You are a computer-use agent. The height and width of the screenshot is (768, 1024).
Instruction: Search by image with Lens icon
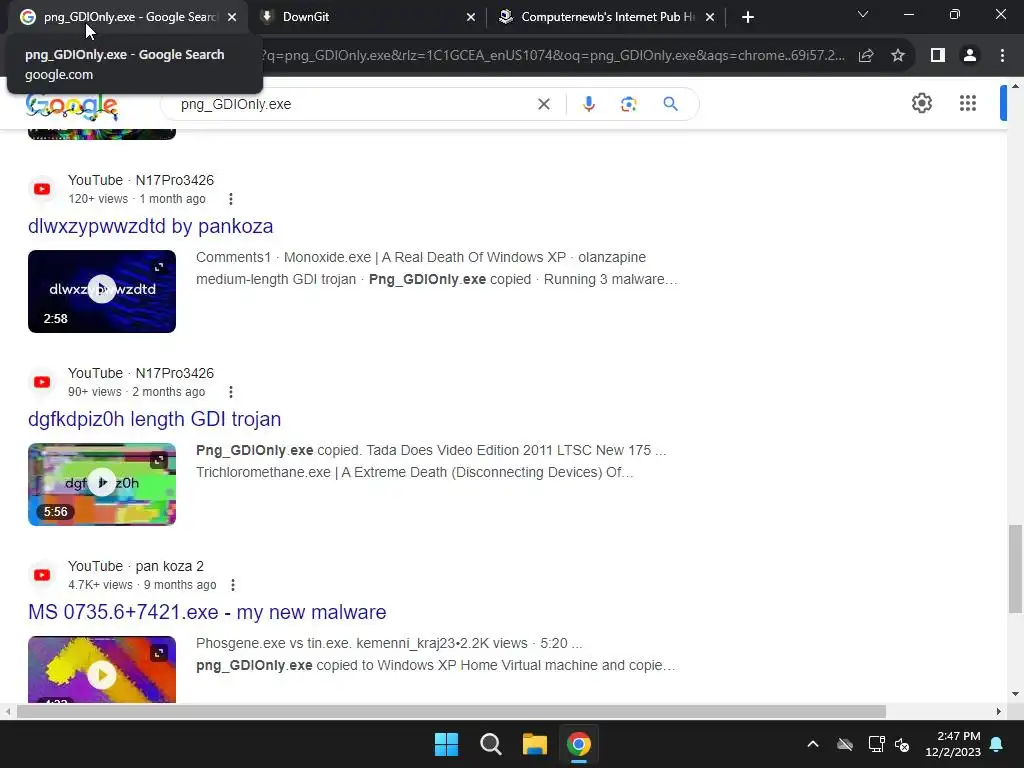628,104
